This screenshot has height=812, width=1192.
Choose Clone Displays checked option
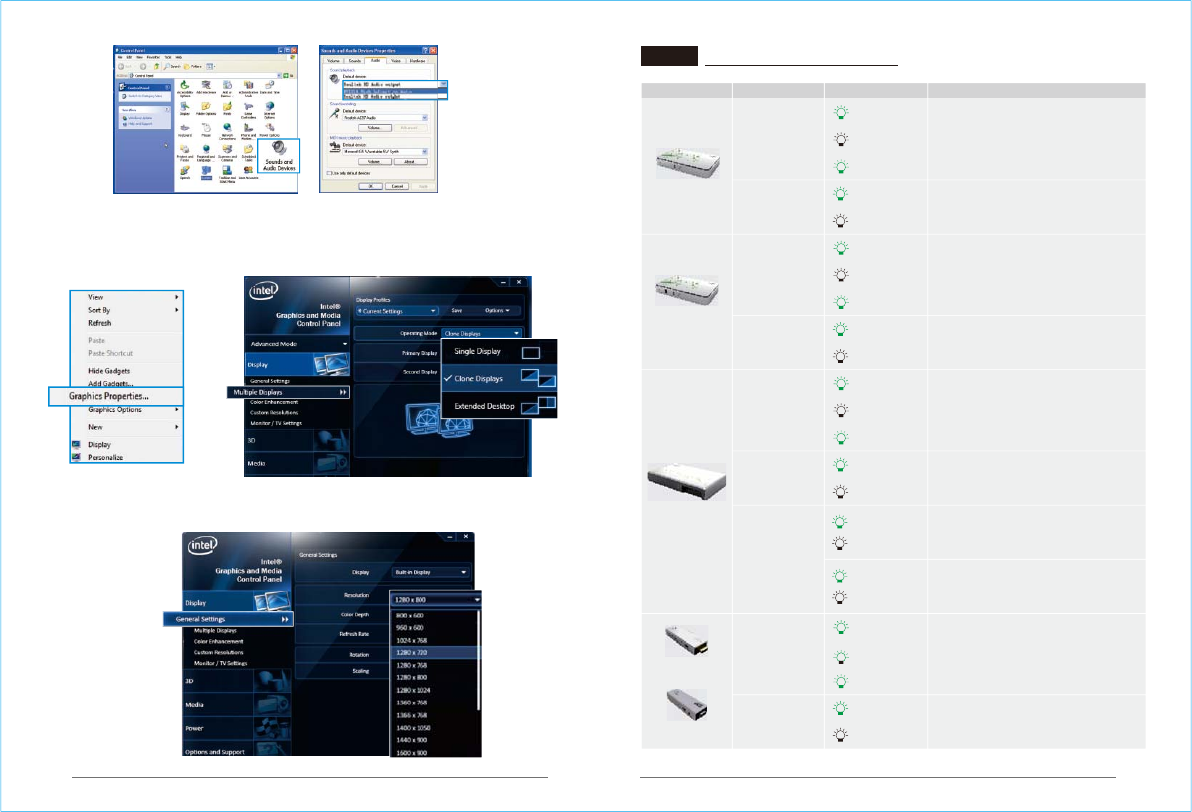tap(499, 379)
